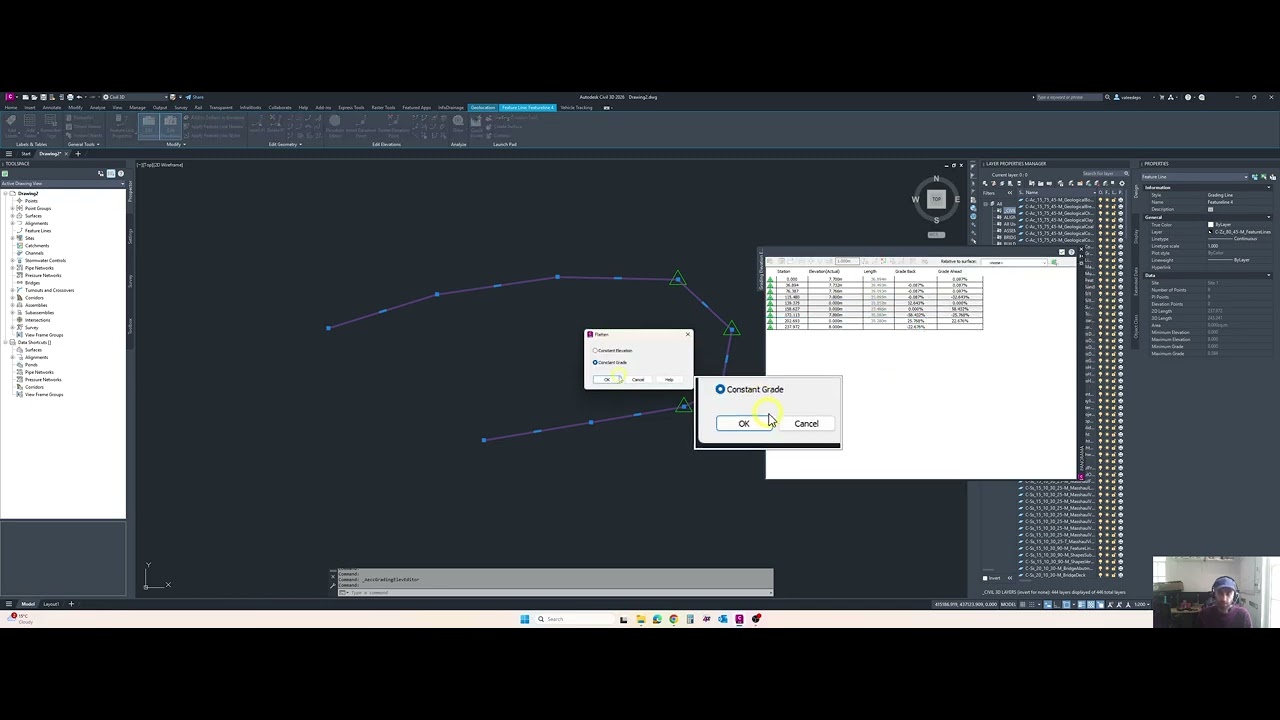This screenshot has height=720, width=1280.
Task: Open the Windows Start menu
Action: [x=524, y=619]
